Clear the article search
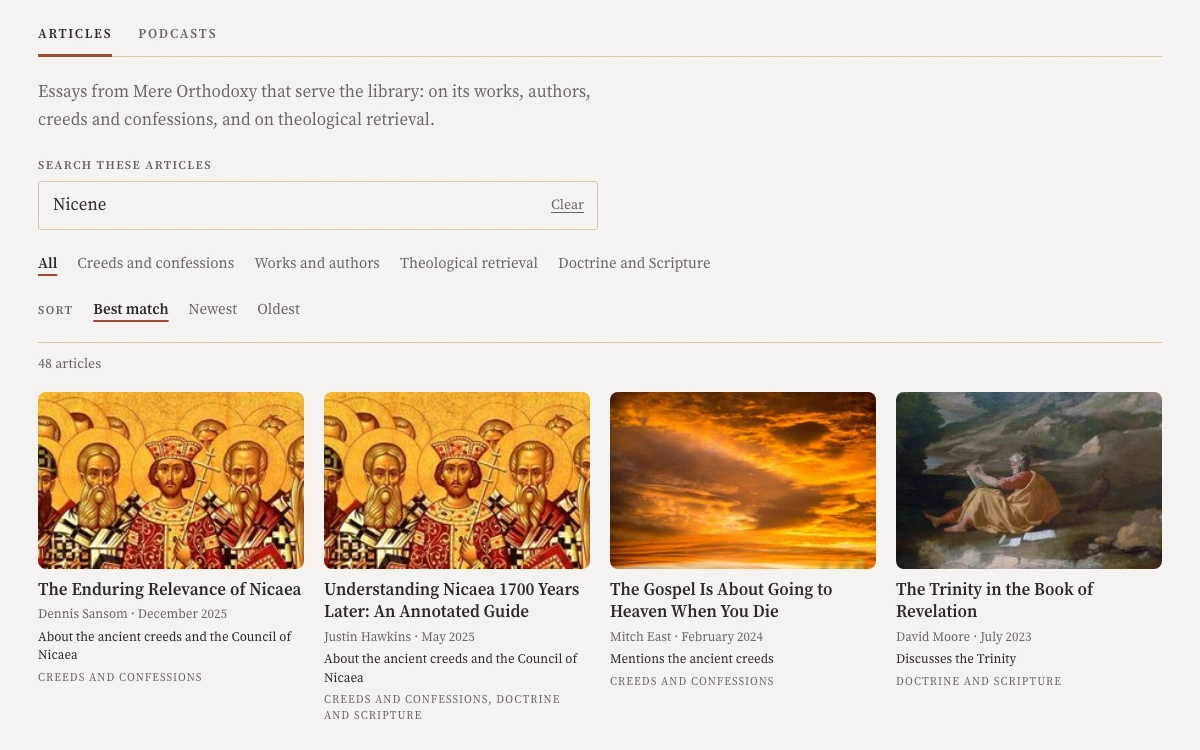Image resolution: width=1200 pixels, height=750 pixels. (567, 205)
